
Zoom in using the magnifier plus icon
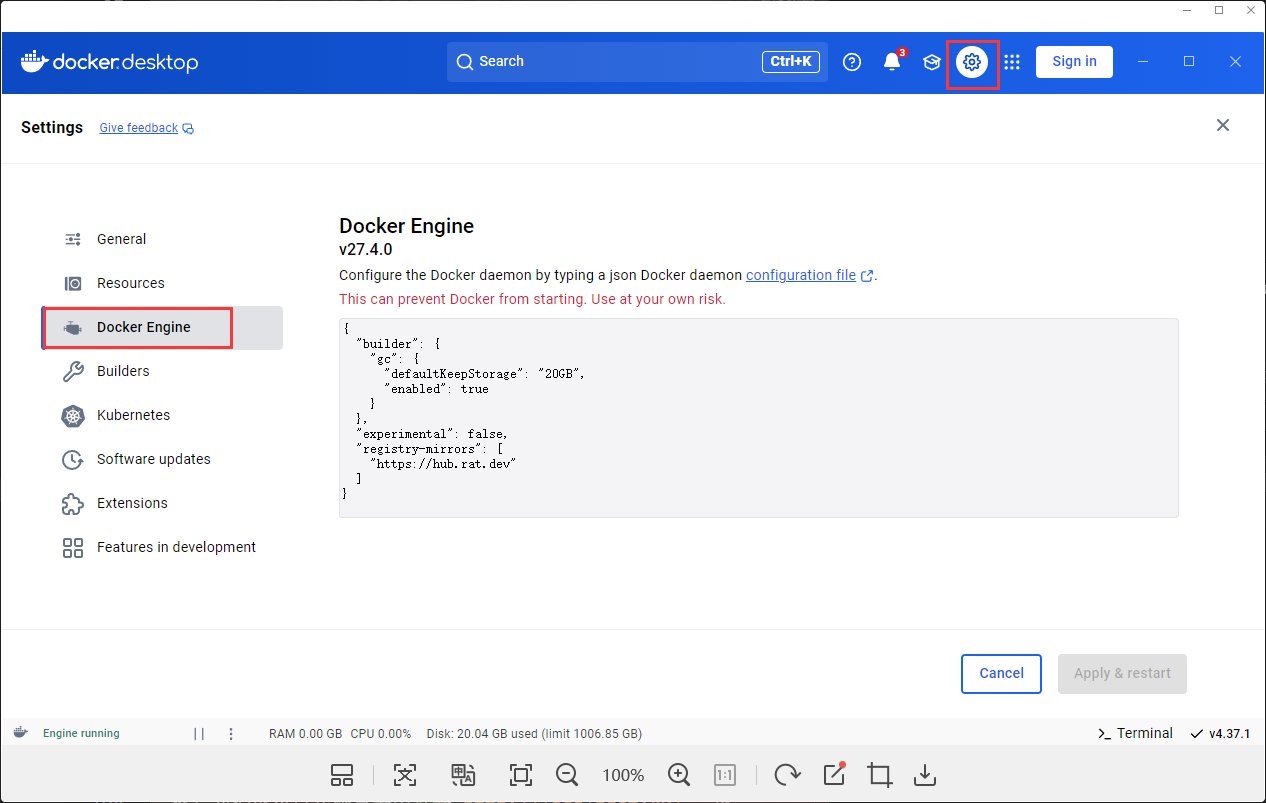[x=679, y=775]
